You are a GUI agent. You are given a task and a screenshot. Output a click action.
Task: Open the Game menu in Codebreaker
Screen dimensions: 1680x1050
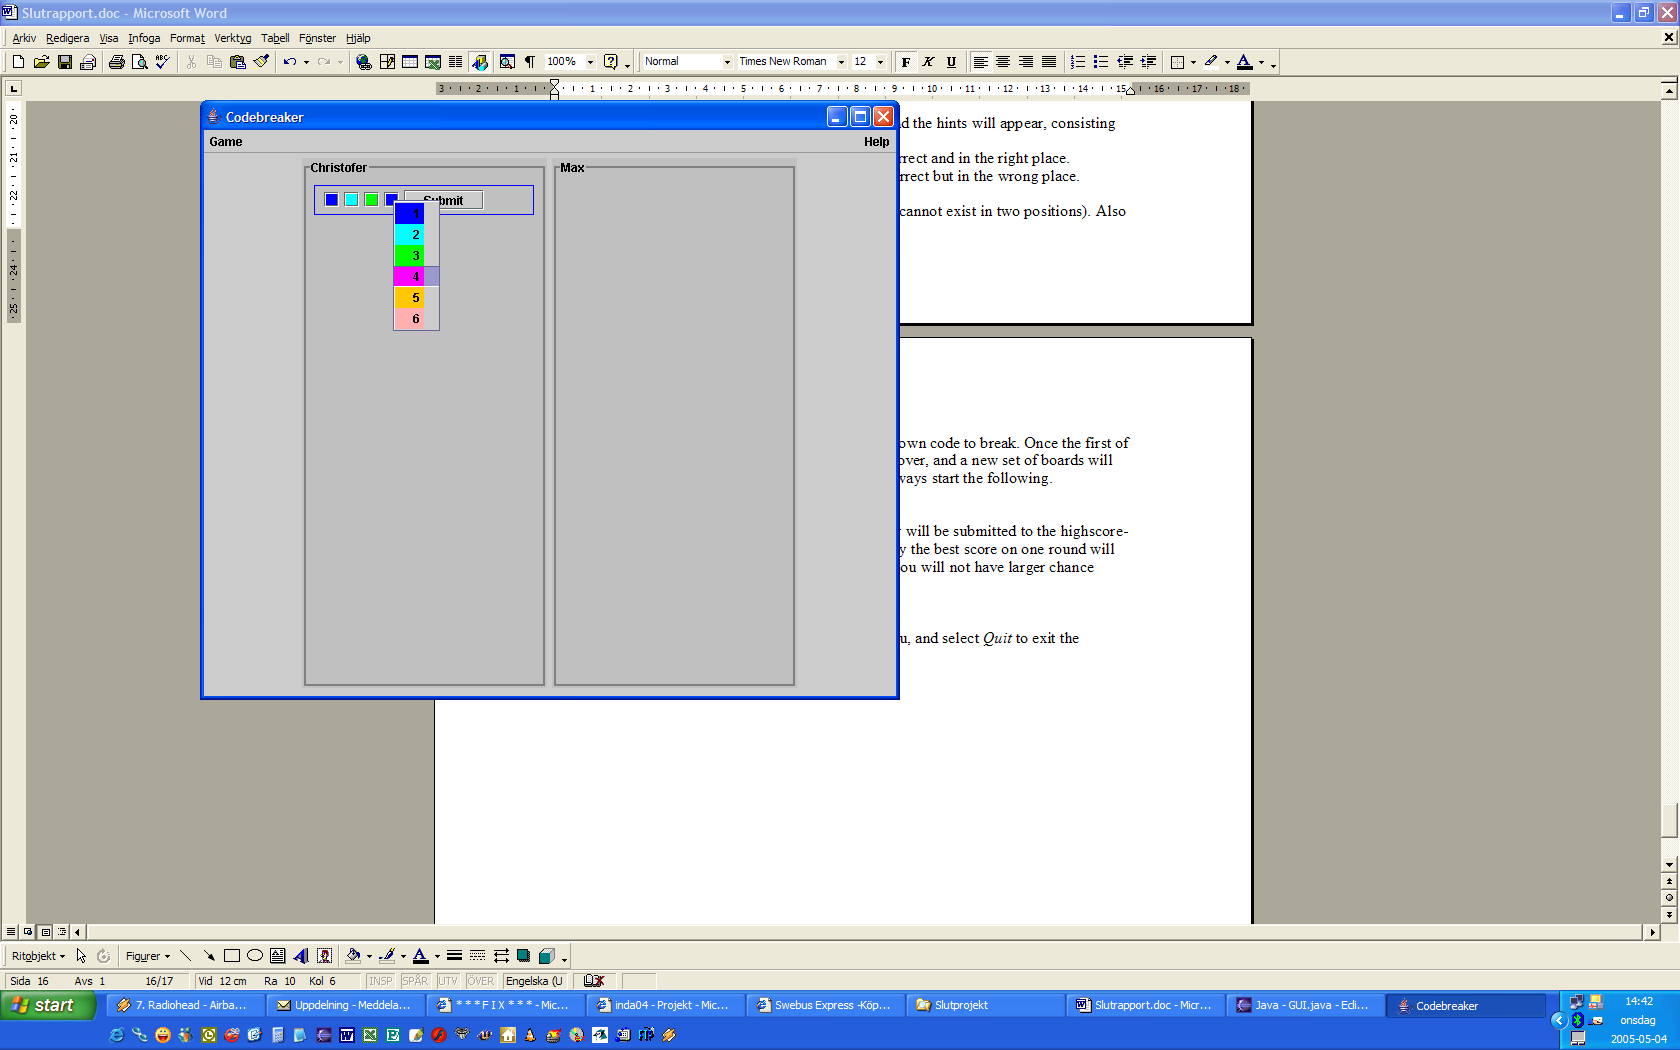point(226,142)
